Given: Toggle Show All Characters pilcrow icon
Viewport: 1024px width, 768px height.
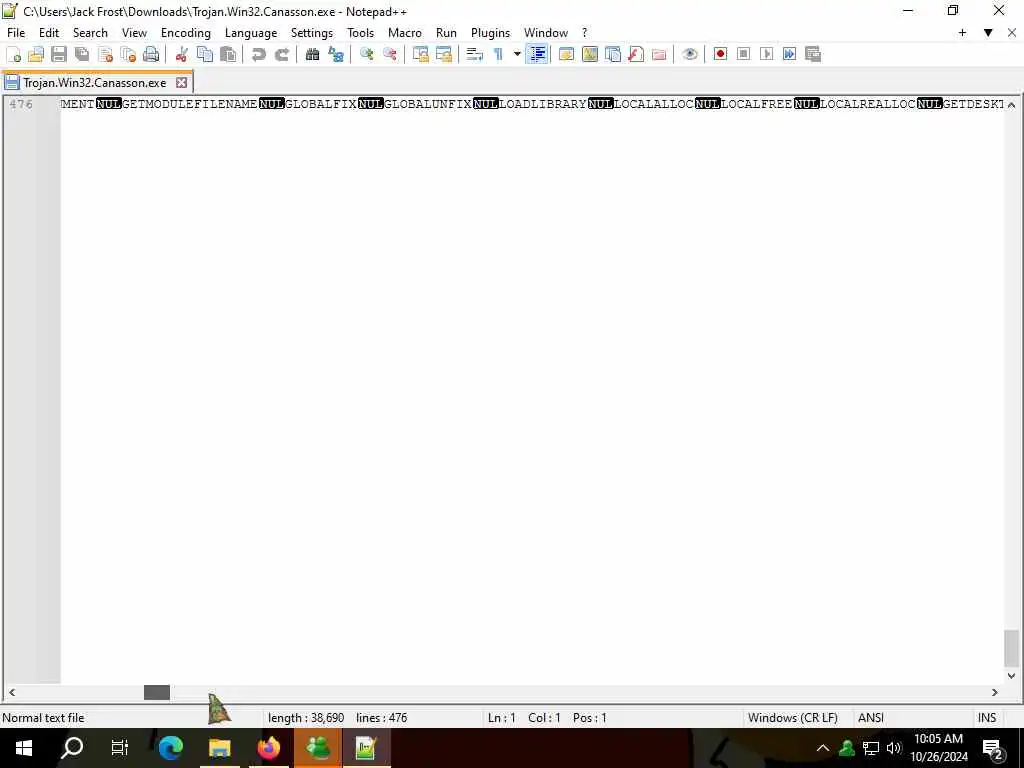Looking at the screenshot, I should coord(498,54).
